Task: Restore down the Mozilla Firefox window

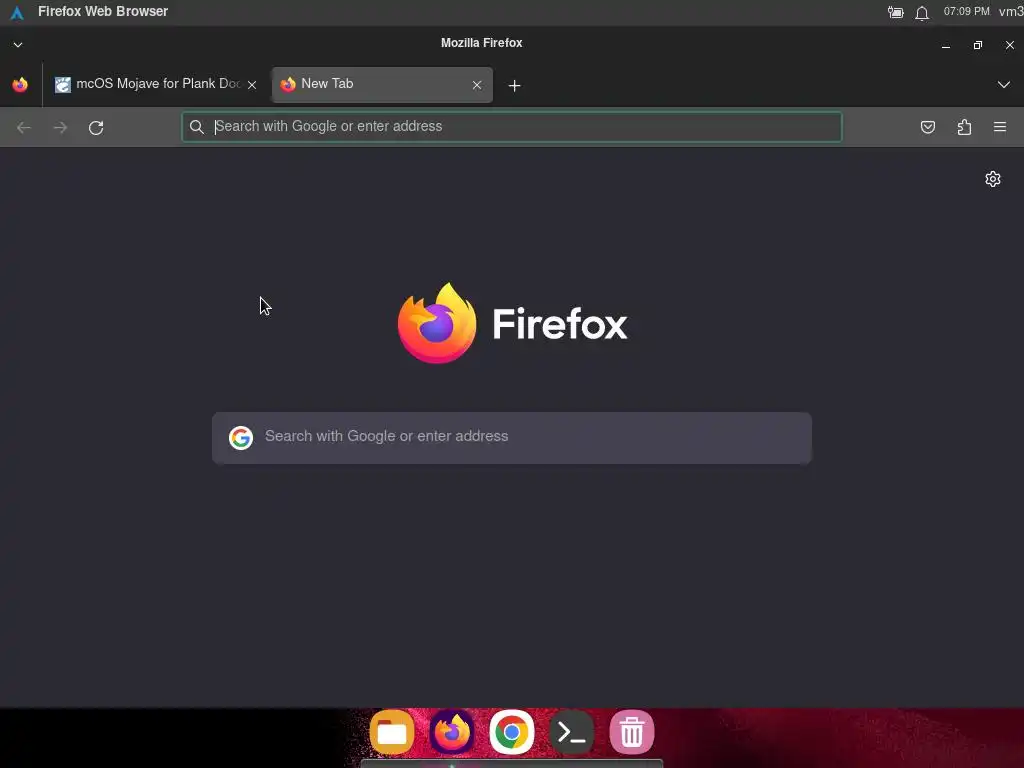Action: coord(978,45)
